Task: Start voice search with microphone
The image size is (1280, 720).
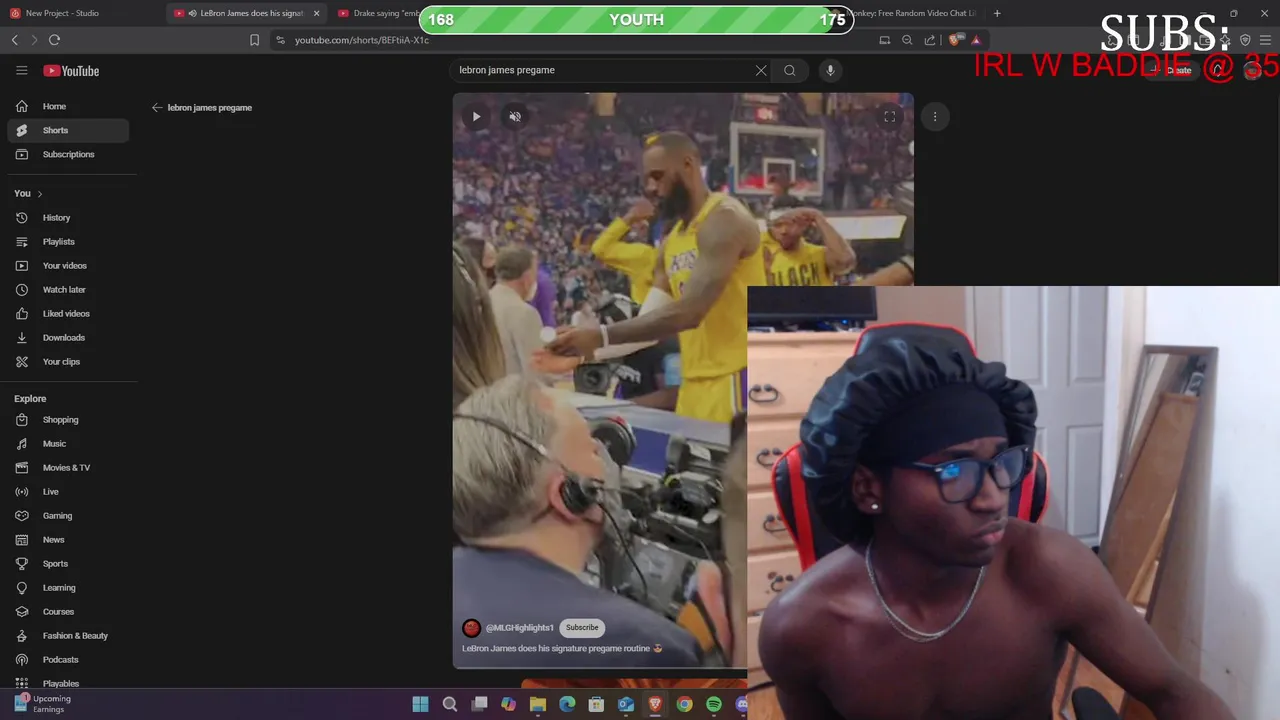Action: tap(830, 70)
